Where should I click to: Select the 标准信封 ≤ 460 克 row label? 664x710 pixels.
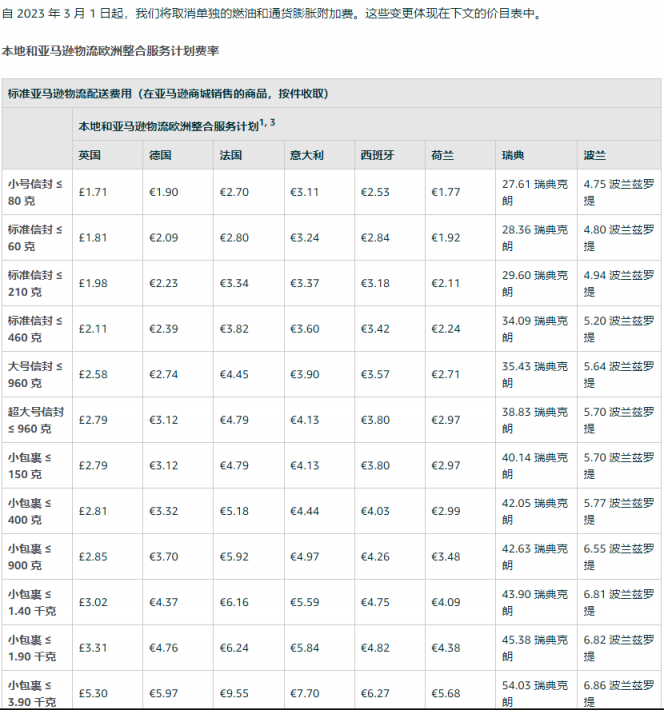pyautogui.click(x=35, y=329)
